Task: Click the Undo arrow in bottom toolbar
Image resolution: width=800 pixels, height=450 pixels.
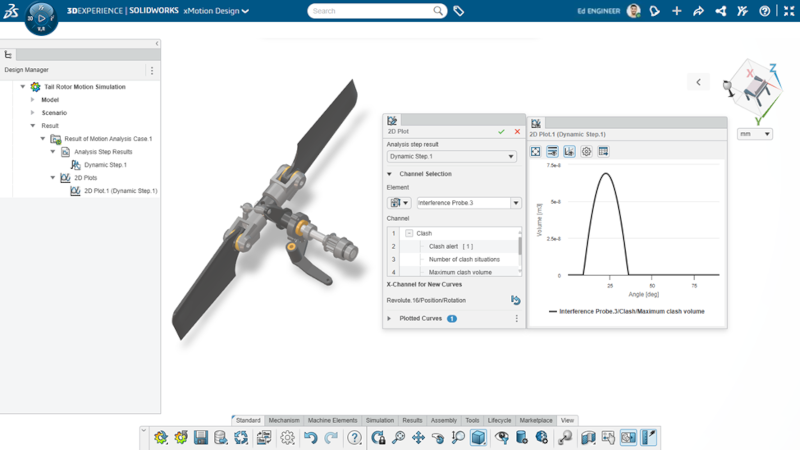Action: point(310,438)
